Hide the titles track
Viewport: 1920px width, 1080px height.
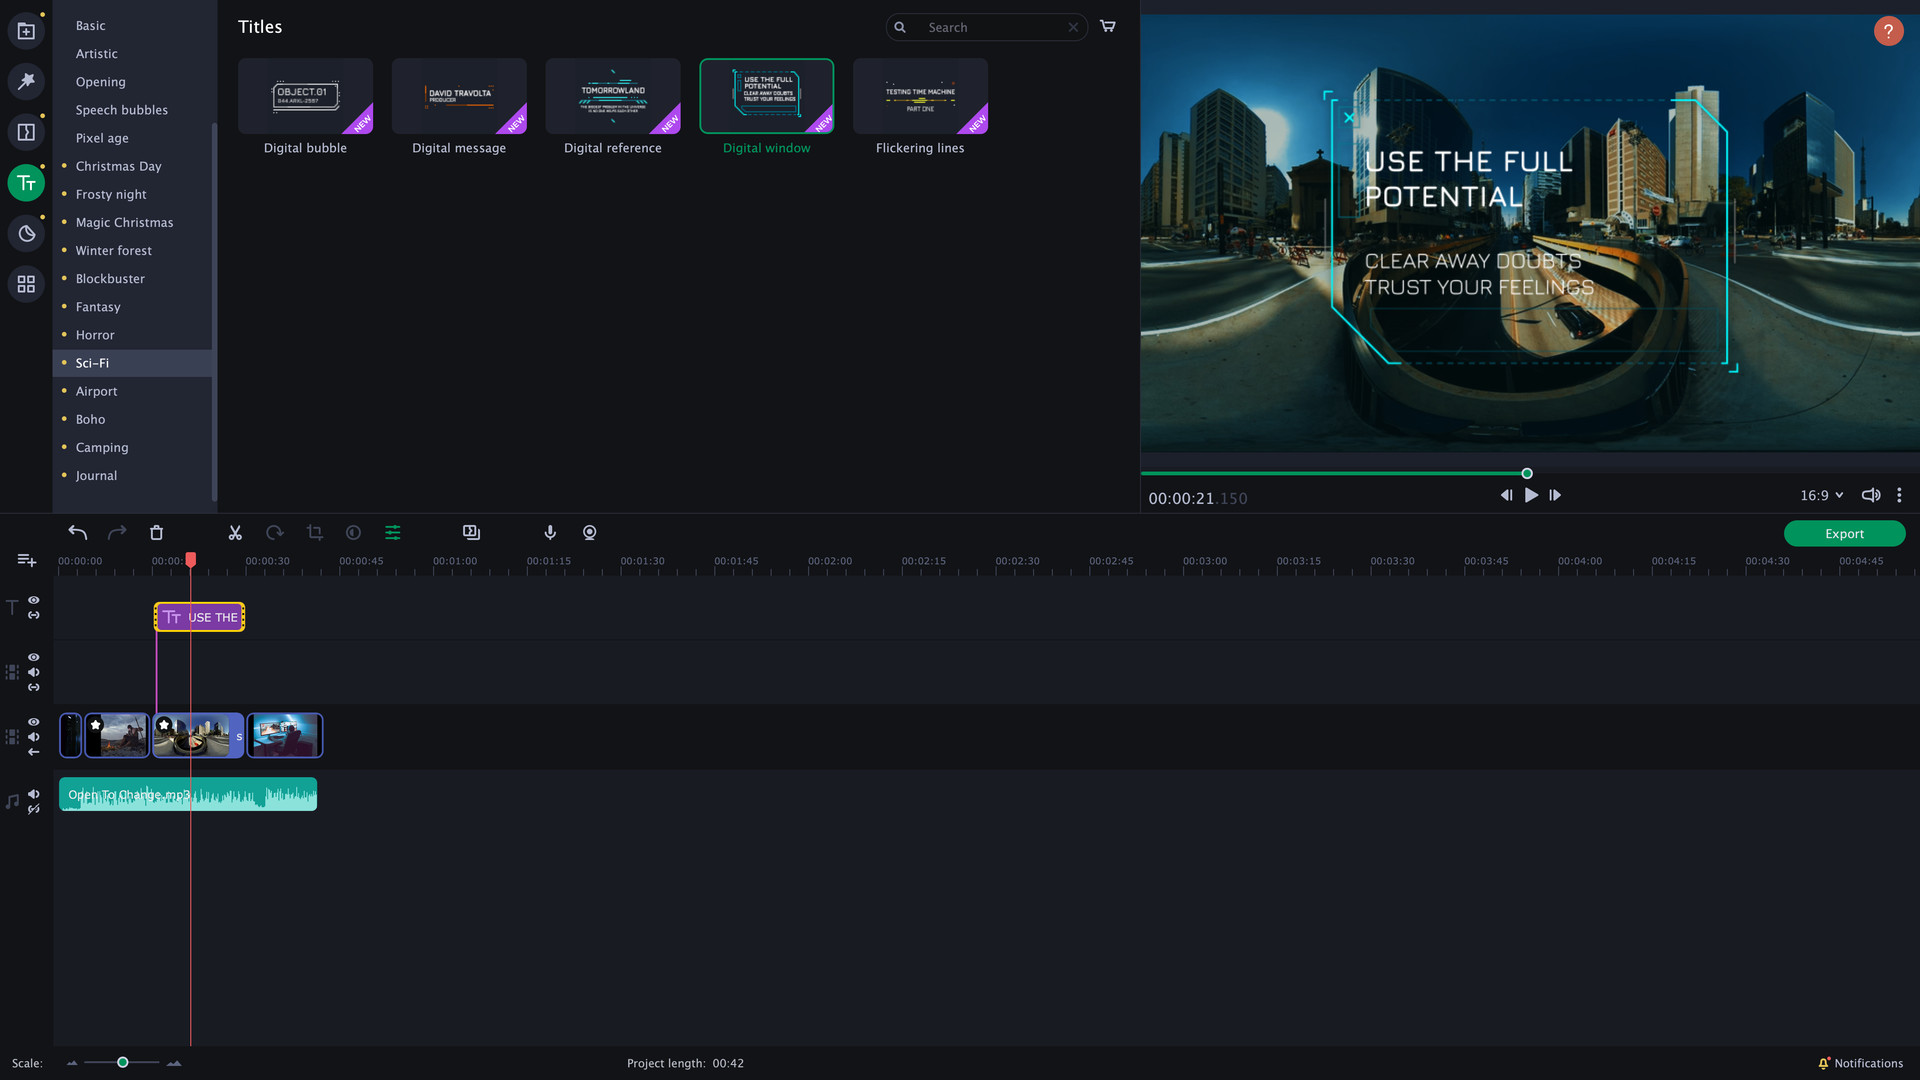click(33, 601)
